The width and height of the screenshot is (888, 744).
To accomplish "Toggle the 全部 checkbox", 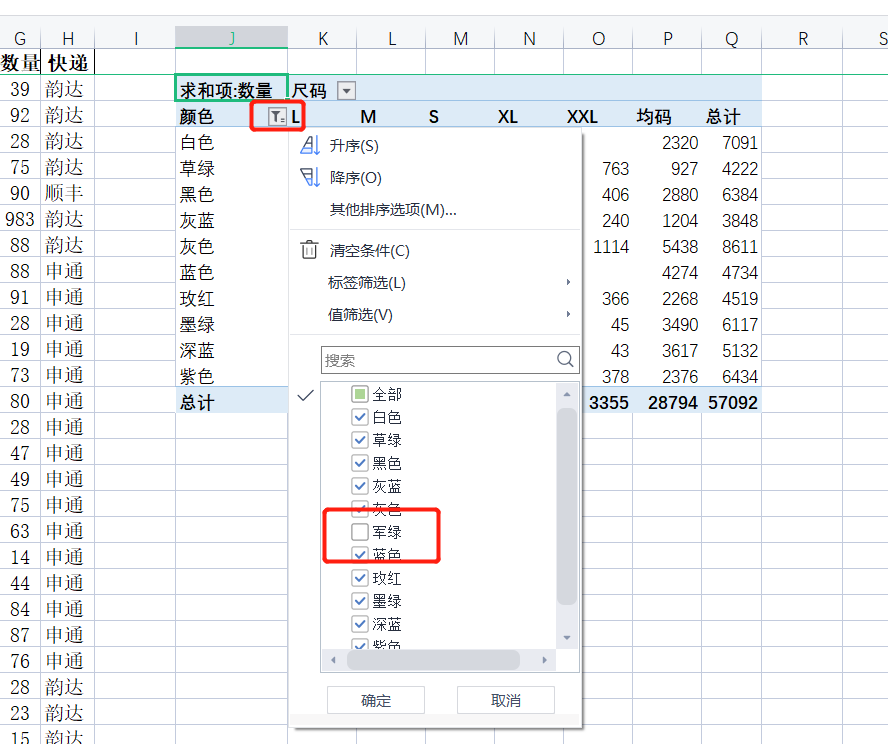I will tap(360, 394).
